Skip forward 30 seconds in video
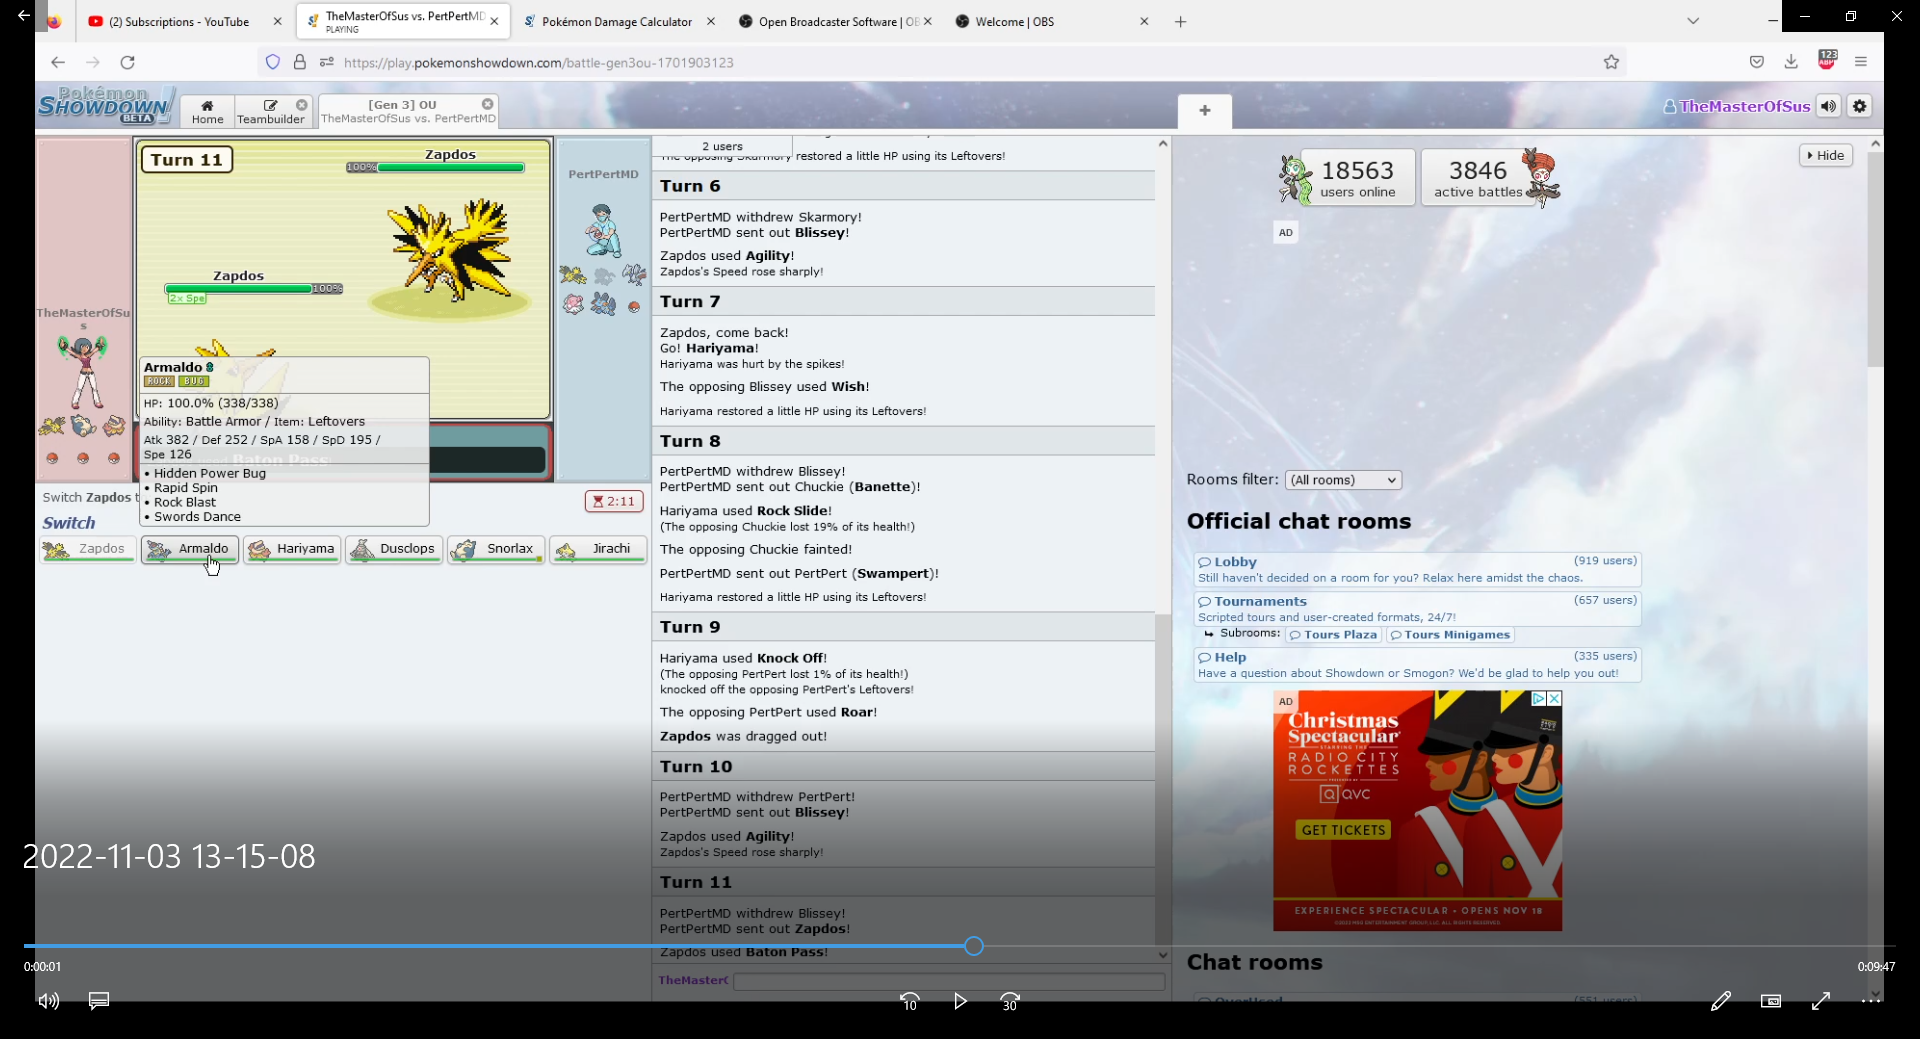The height and width of the screenshot is (1039, 1920). point(1010,1001)
